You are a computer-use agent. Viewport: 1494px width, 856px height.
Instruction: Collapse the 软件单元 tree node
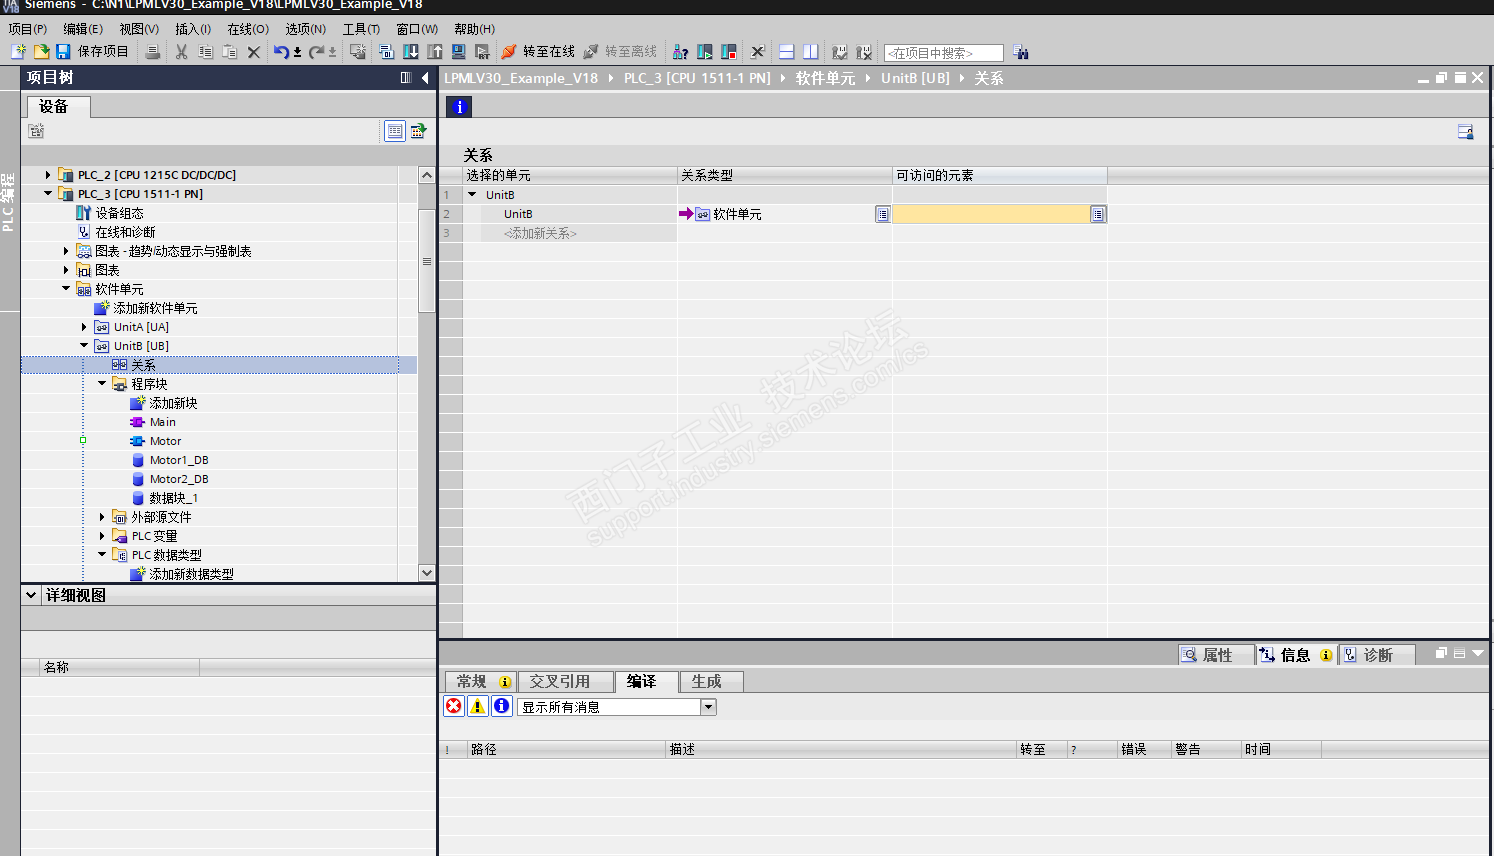66,289
